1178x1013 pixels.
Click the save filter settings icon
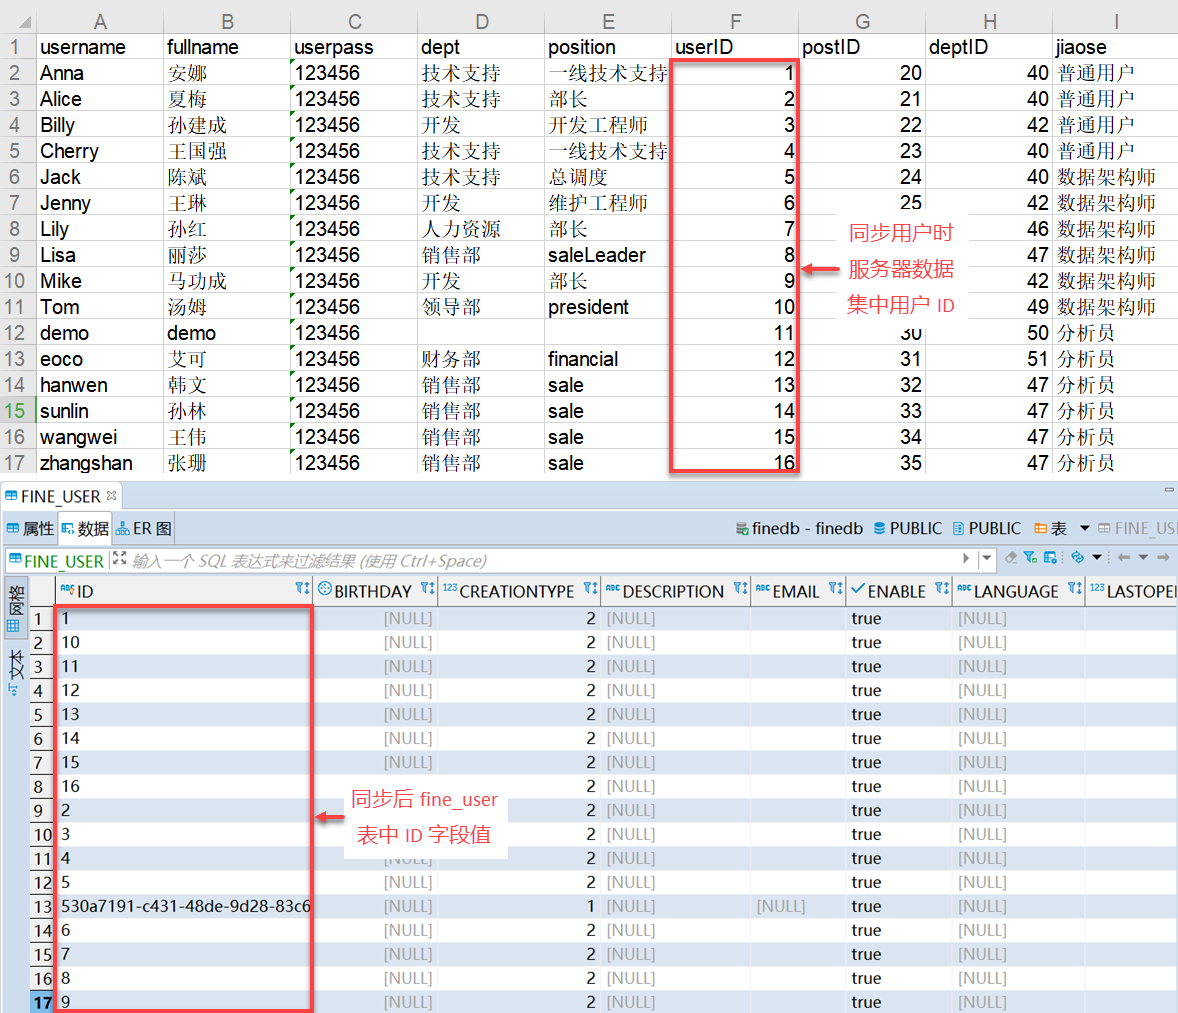tap(1050, 558)
